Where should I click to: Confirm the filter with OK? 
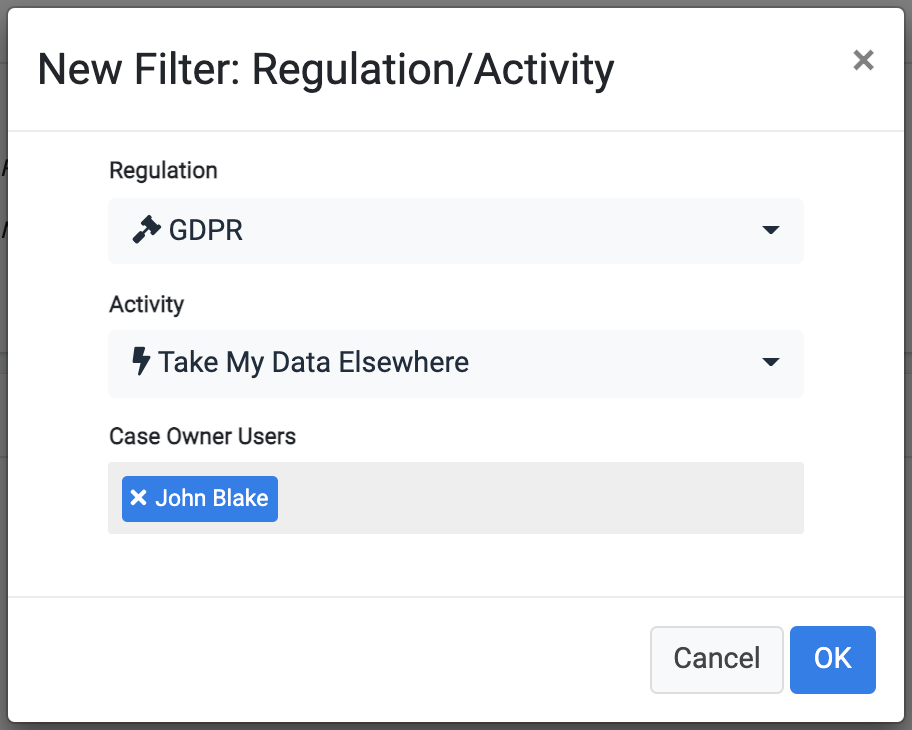point(832,660)
